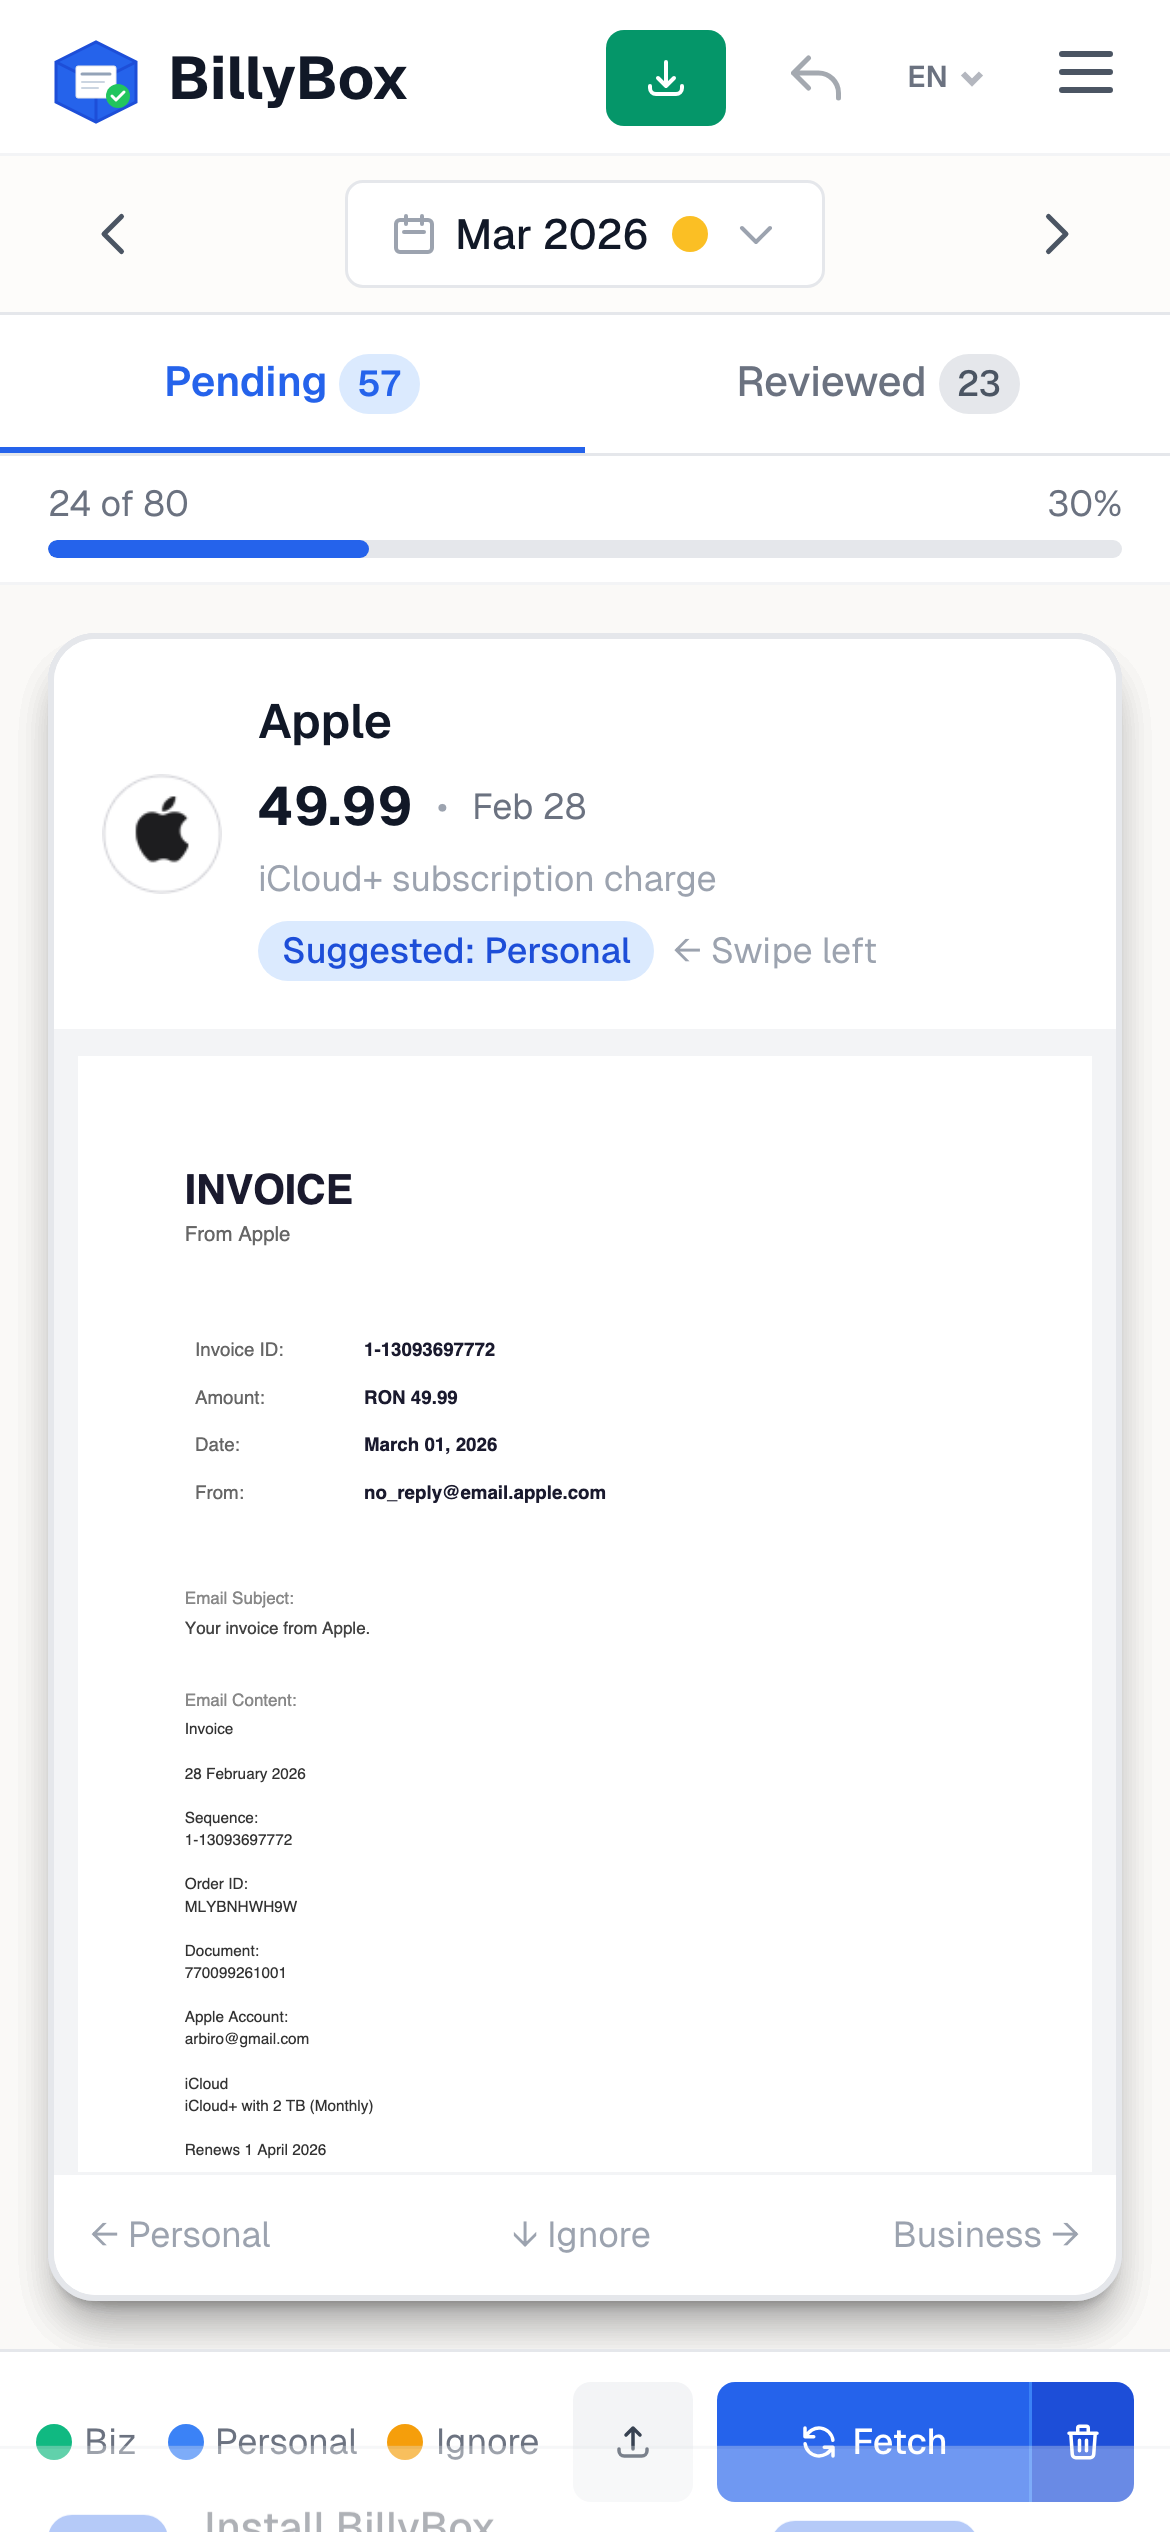1170x2532 pixels.
Task: Click the upload/share icon near the Fetch button
Action: click(x=632, y=2441)
